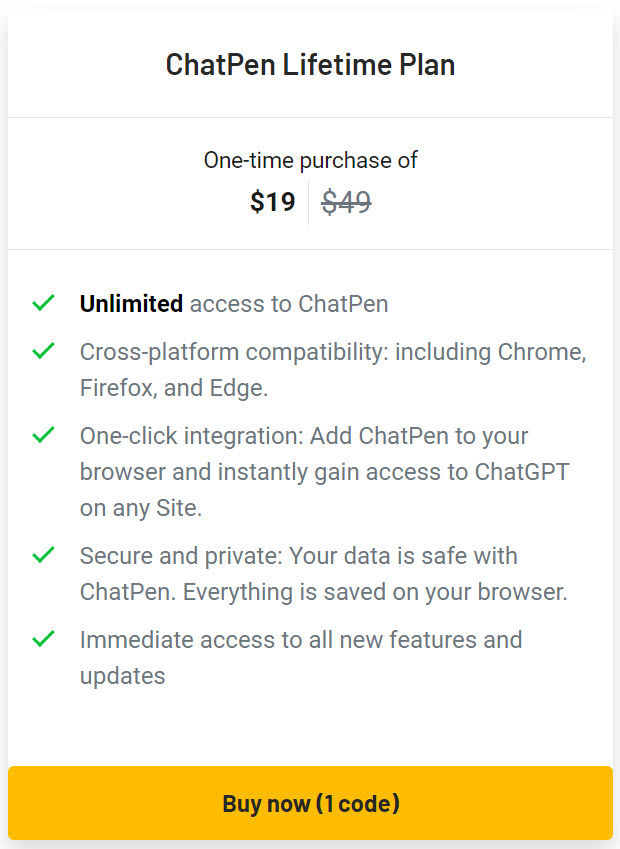
Task: Click the crossed-out $49 price
Action: pos(347,201)
